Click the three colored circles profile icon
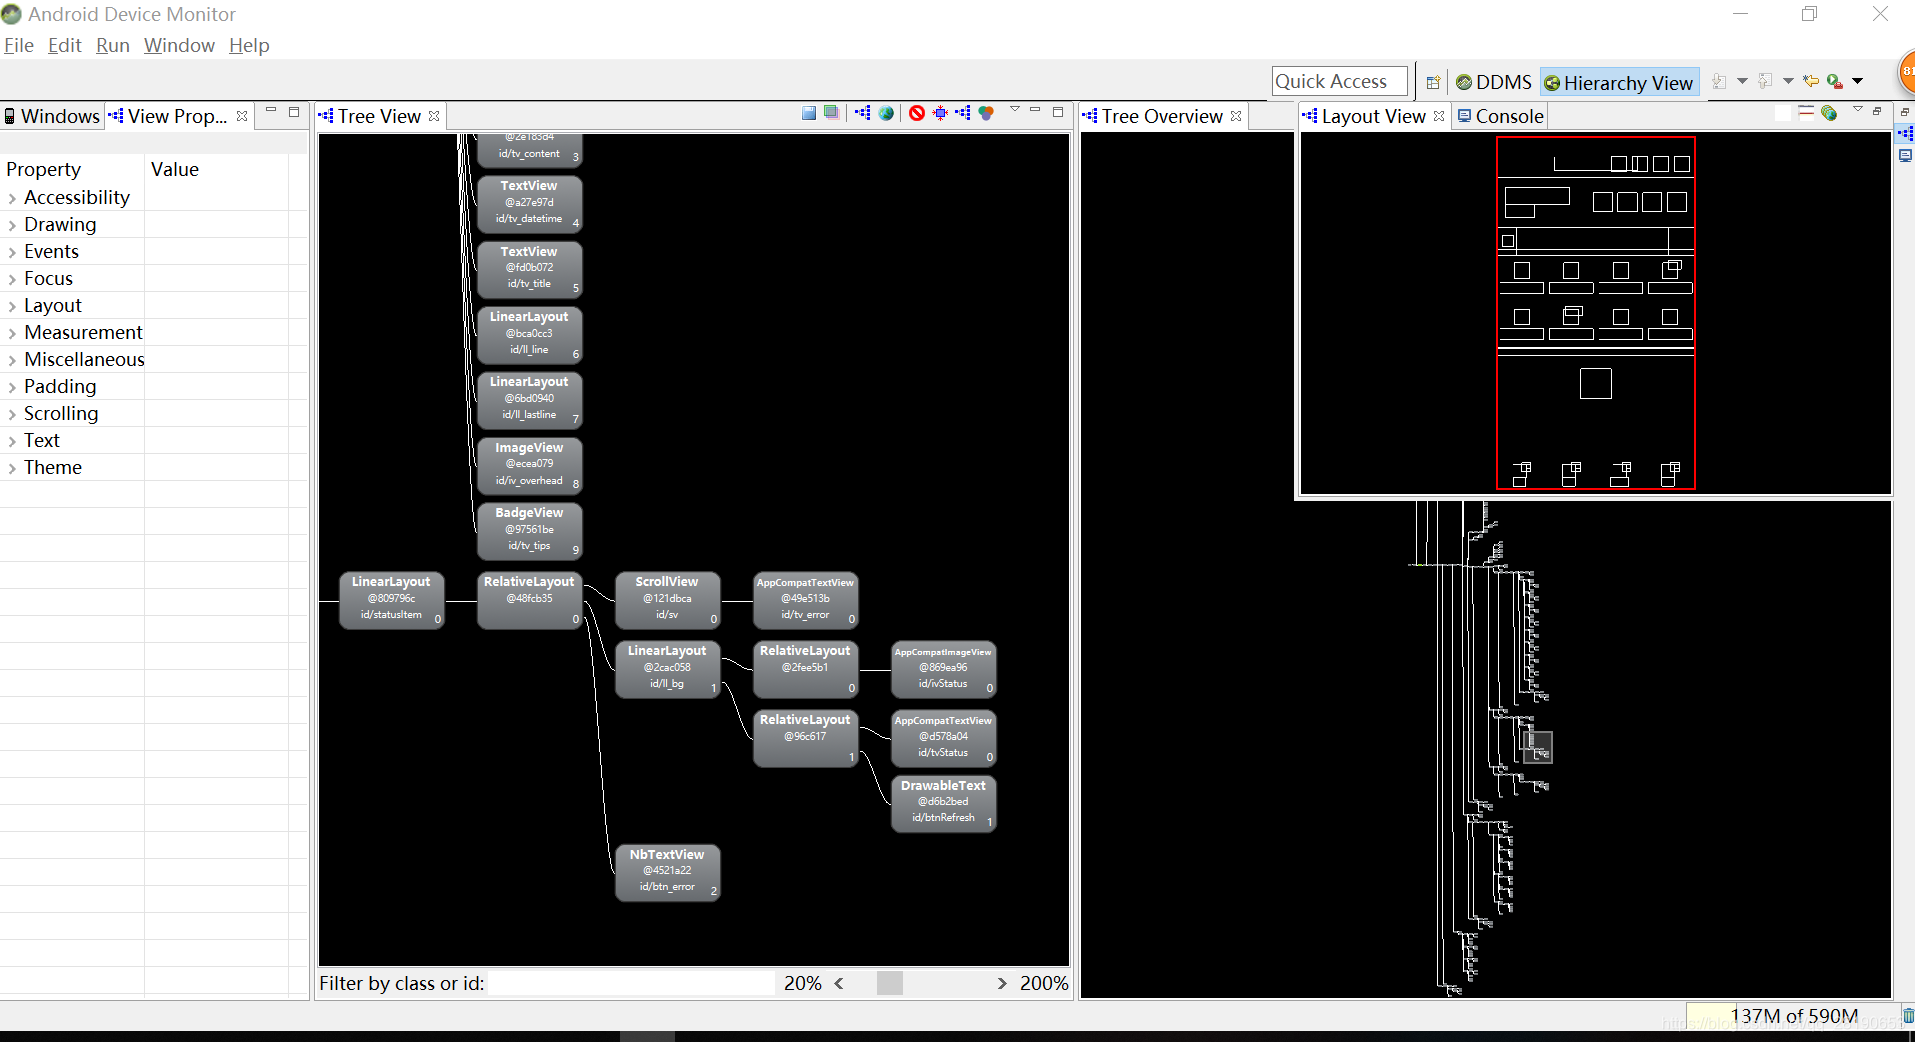This screenshot has width=1915, height=1042. click(x=987, y=113)
